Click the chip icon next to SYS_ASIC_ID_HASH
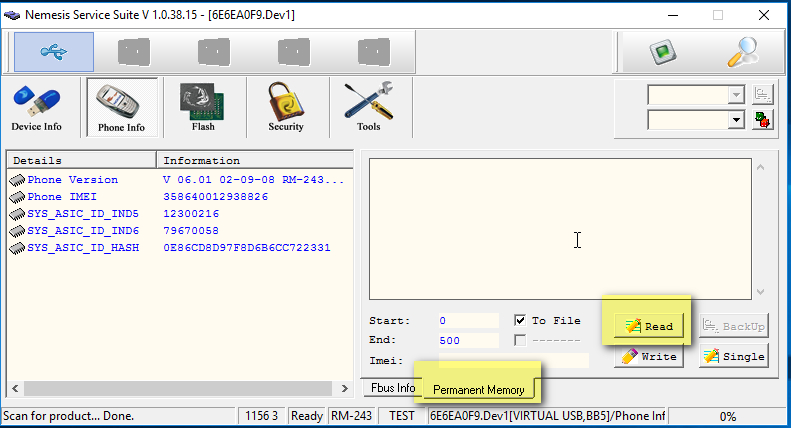791x428 pixels. 17,248
